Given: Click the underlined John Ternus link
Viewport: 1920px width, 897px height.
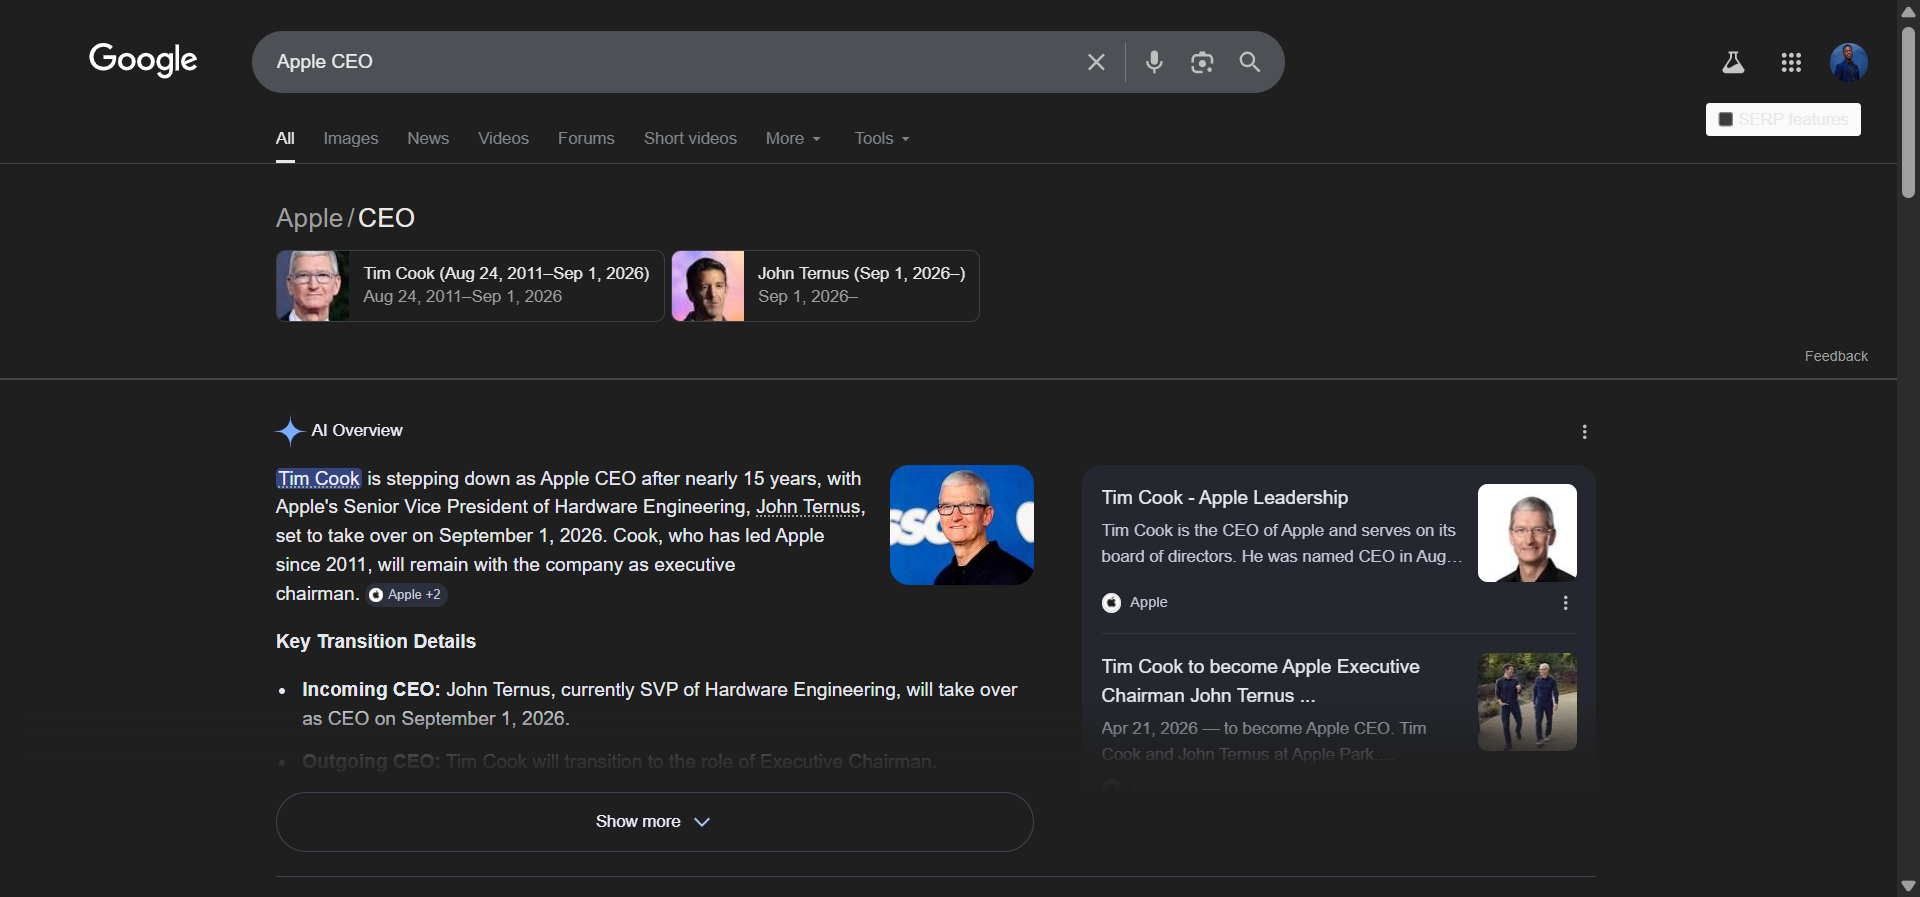Looking at the screenshot, I should click(808, 507).
